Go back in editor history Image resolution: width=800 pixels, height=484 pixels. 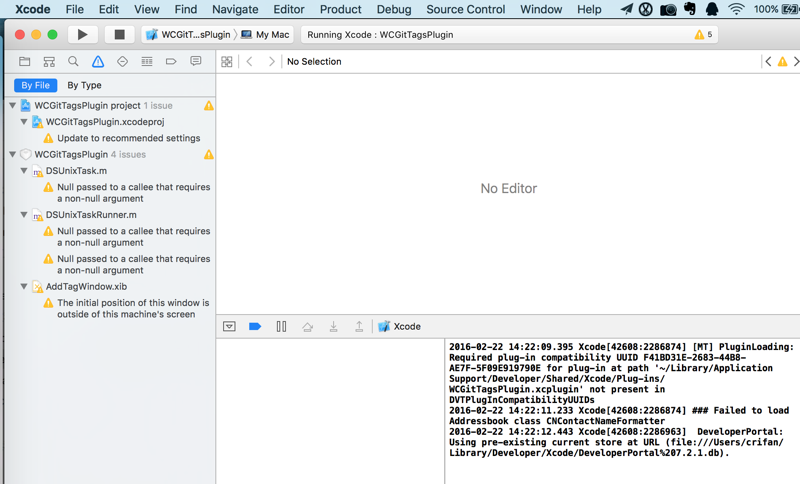pos(249,62)
